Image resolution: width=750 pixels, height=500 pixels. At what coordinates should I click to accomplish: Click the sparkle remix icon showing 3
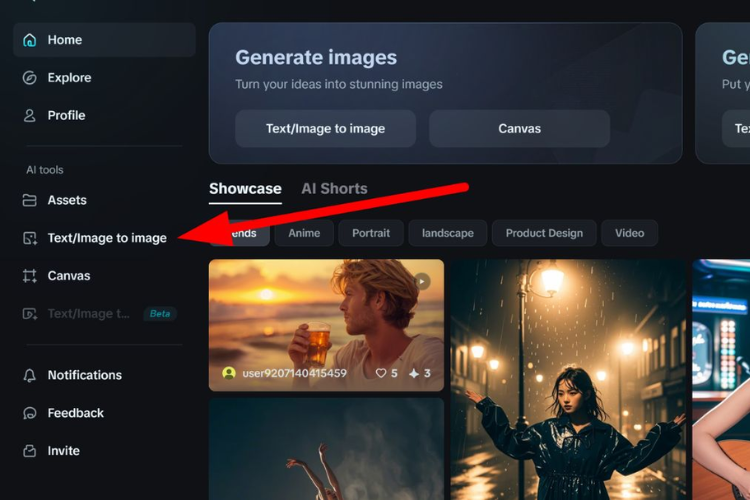414,373
